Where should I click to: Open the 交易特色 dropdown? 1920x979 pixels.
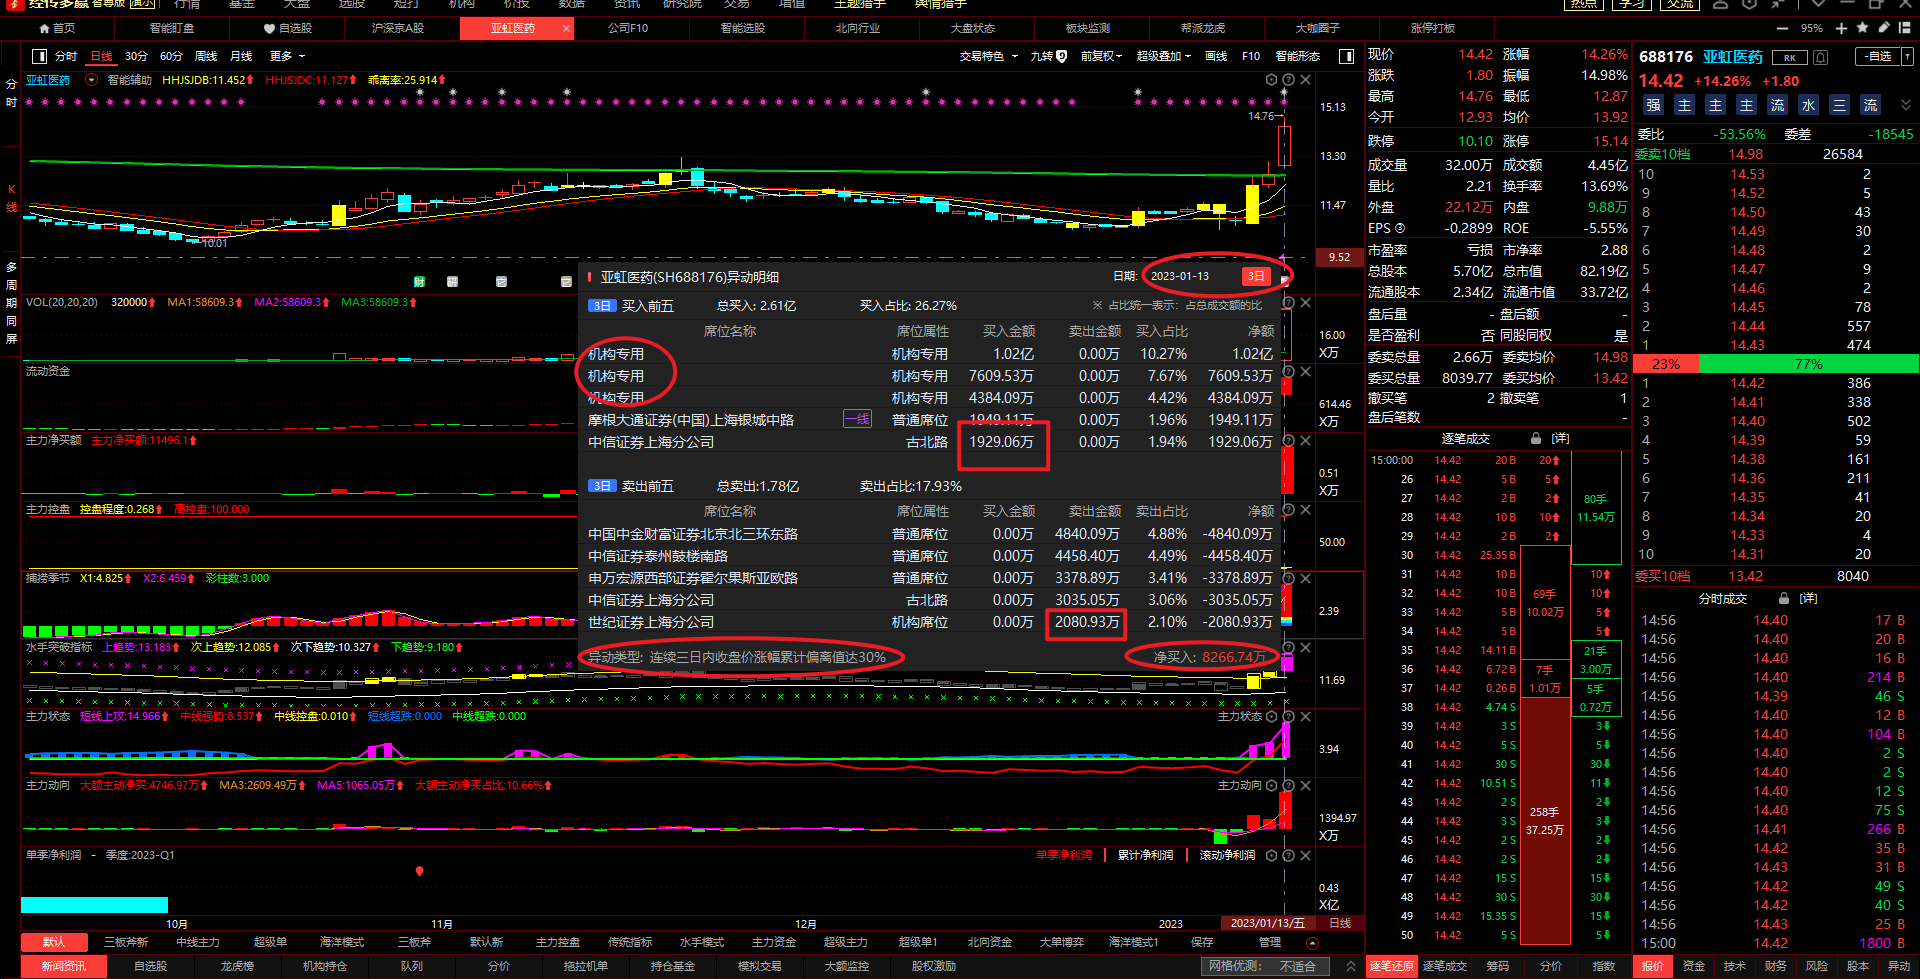click(988, 56)
